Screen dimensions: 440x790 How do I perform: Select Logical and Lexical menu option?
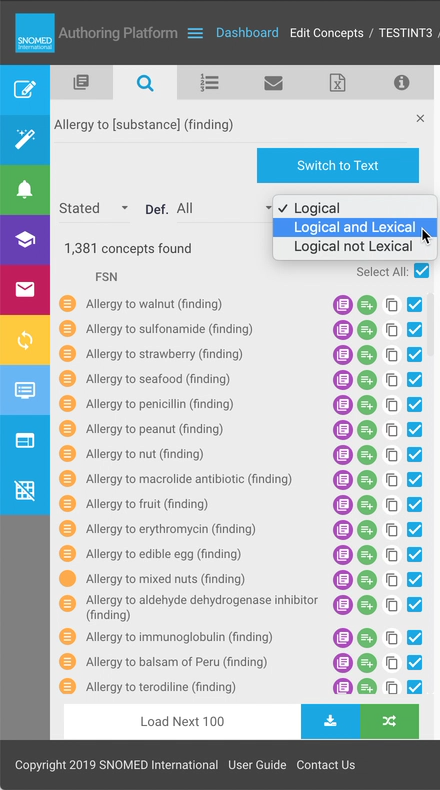[x=354, y=227]
